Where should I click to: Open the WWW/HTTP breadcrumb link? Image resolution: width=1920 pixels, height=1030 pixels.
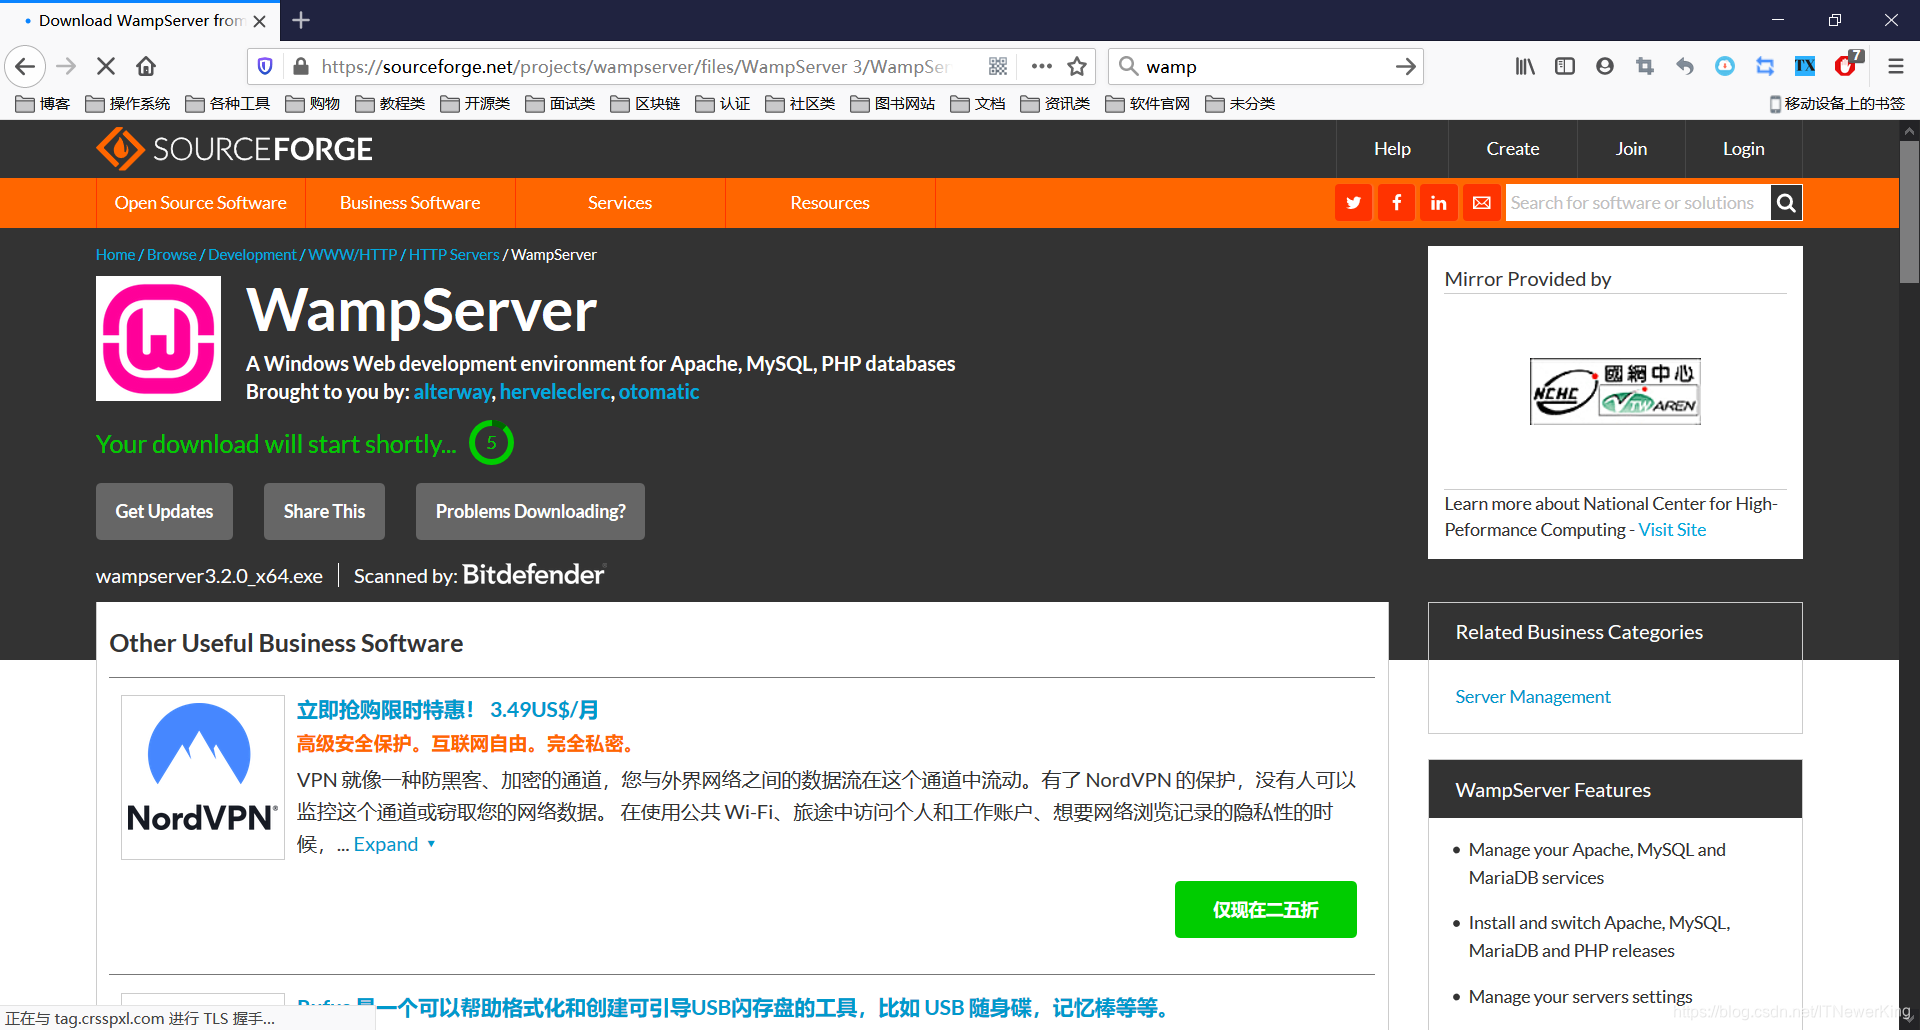pyautogui.click(x=352, y=255)
